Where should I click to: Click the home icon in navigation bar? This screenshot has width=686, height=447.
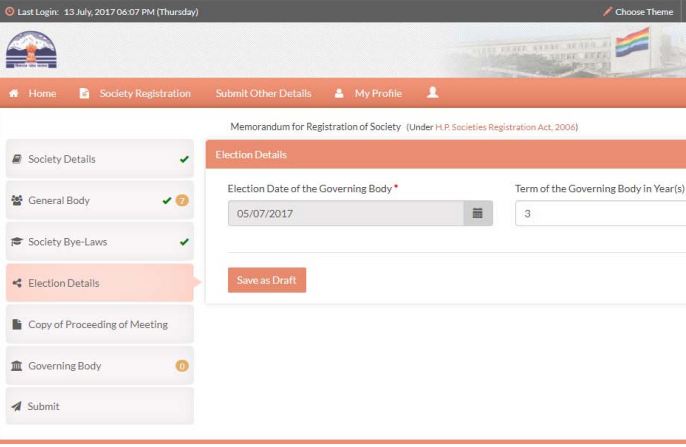pyautogui.click(x=14, y=93)
